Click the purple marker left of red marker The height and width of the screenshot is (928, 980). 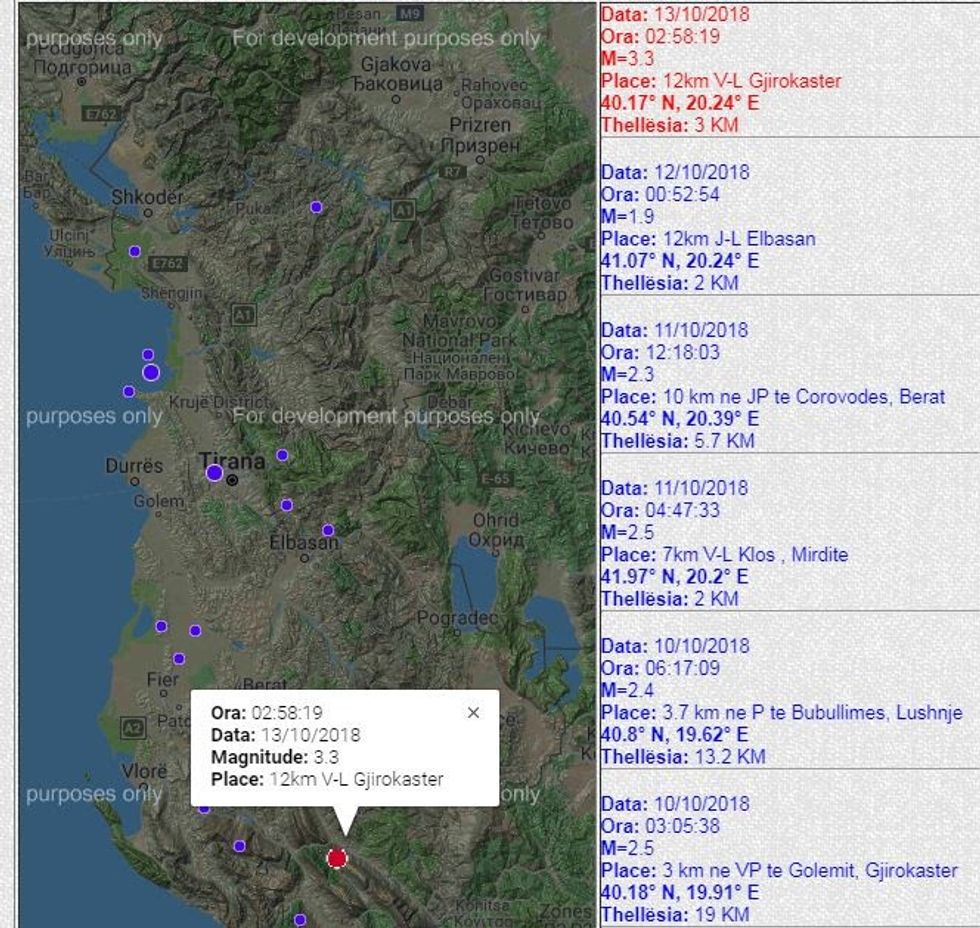click(240, 846)
